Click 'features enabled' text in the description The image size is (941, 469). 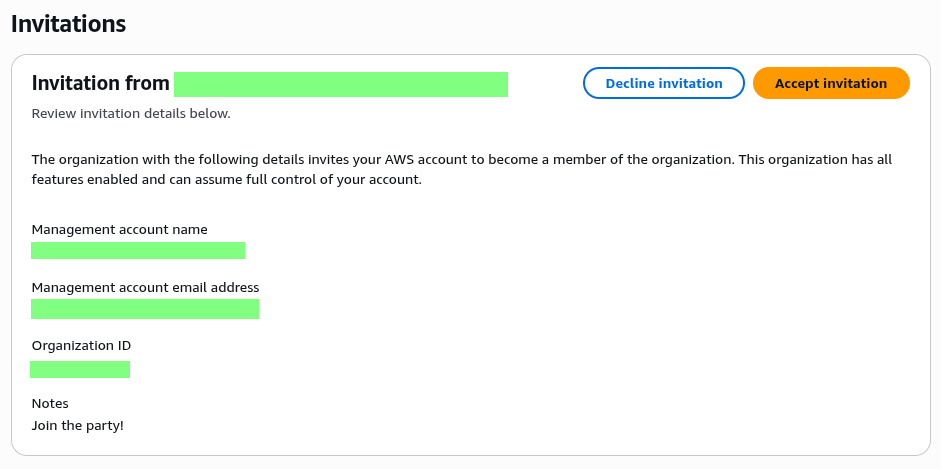point(83,180)
